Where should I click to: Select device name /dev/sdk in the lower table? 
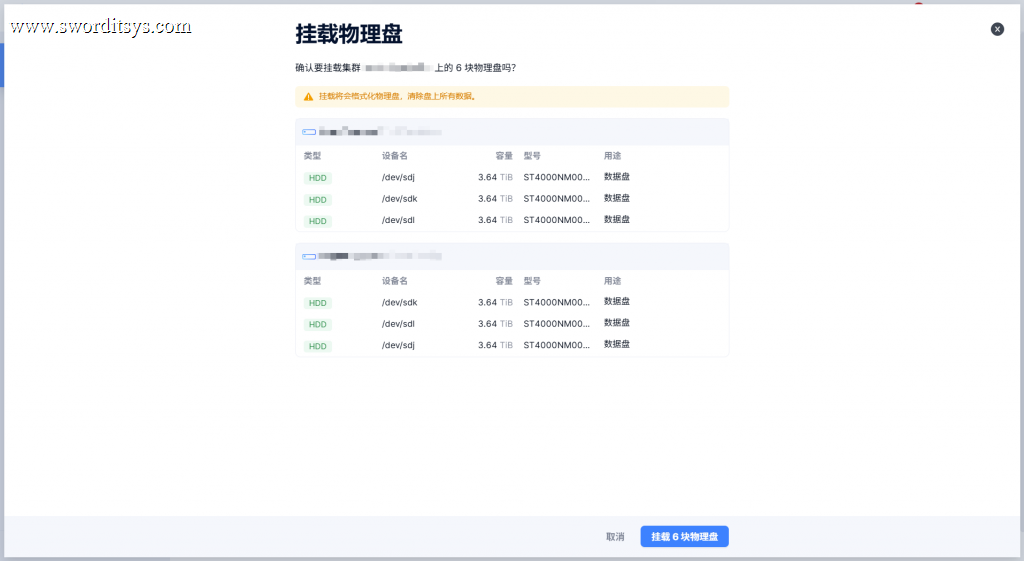click(399, 302)
